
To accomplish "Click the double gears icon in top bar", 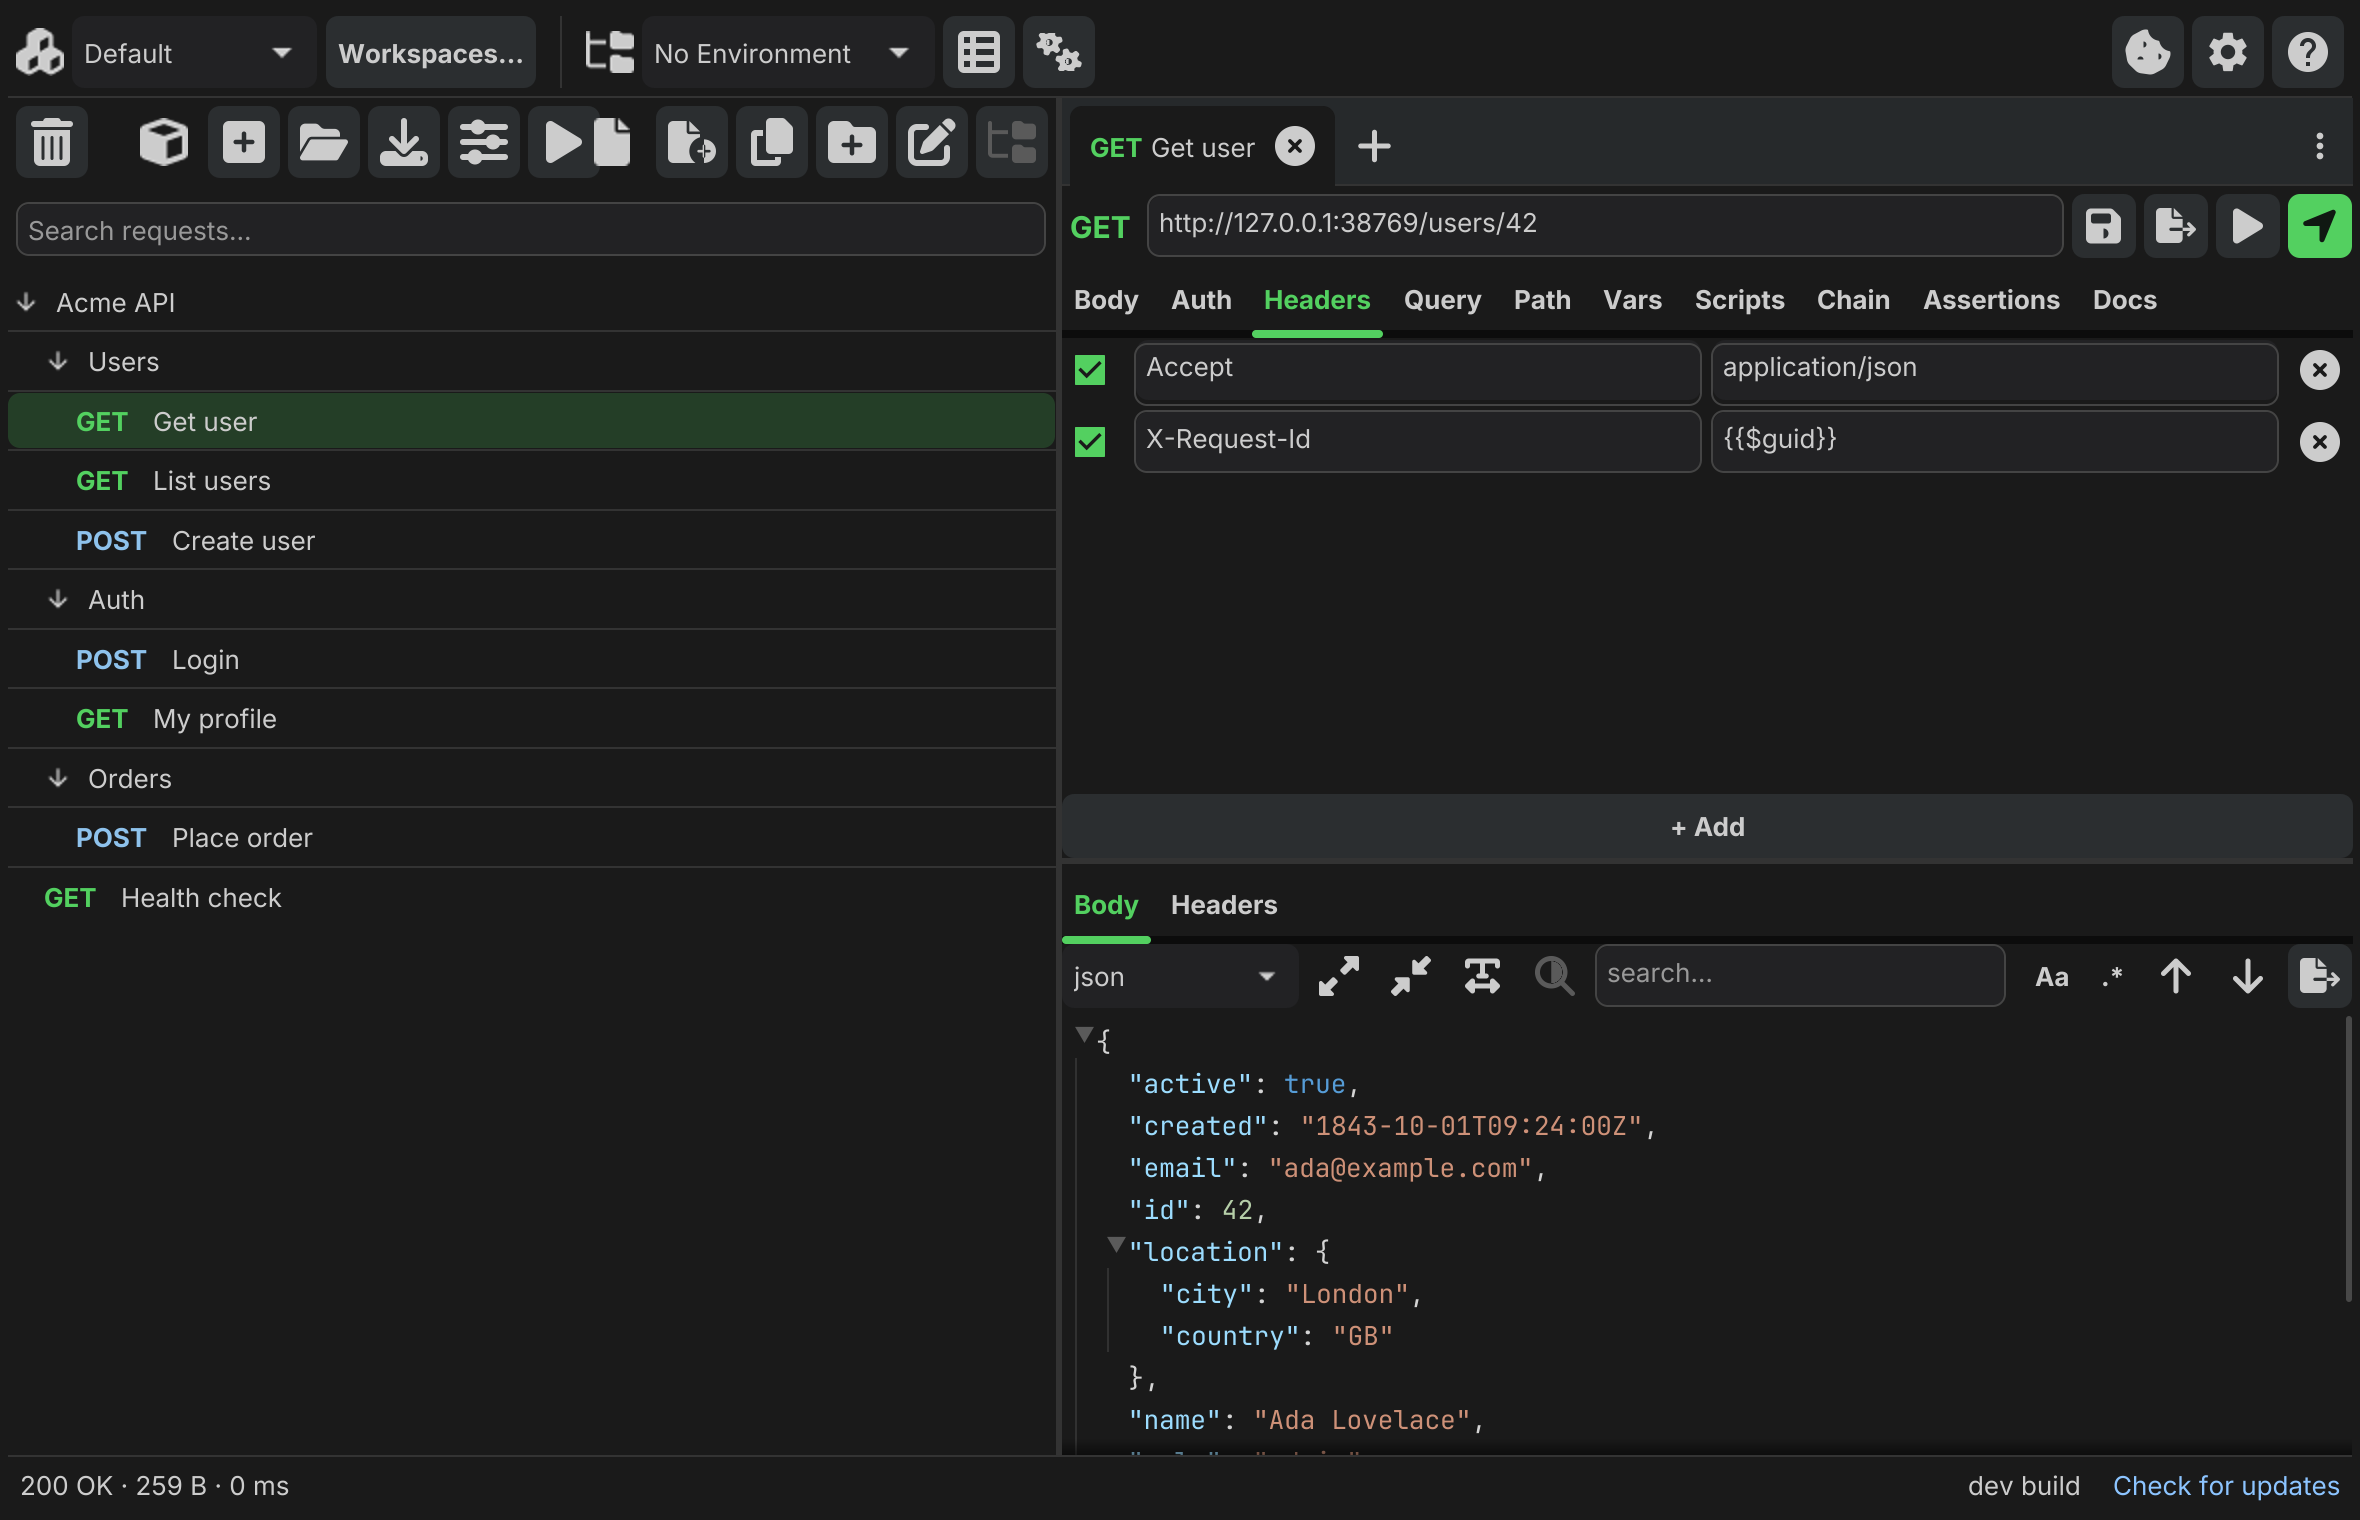I will click(x=1058, y=52).
